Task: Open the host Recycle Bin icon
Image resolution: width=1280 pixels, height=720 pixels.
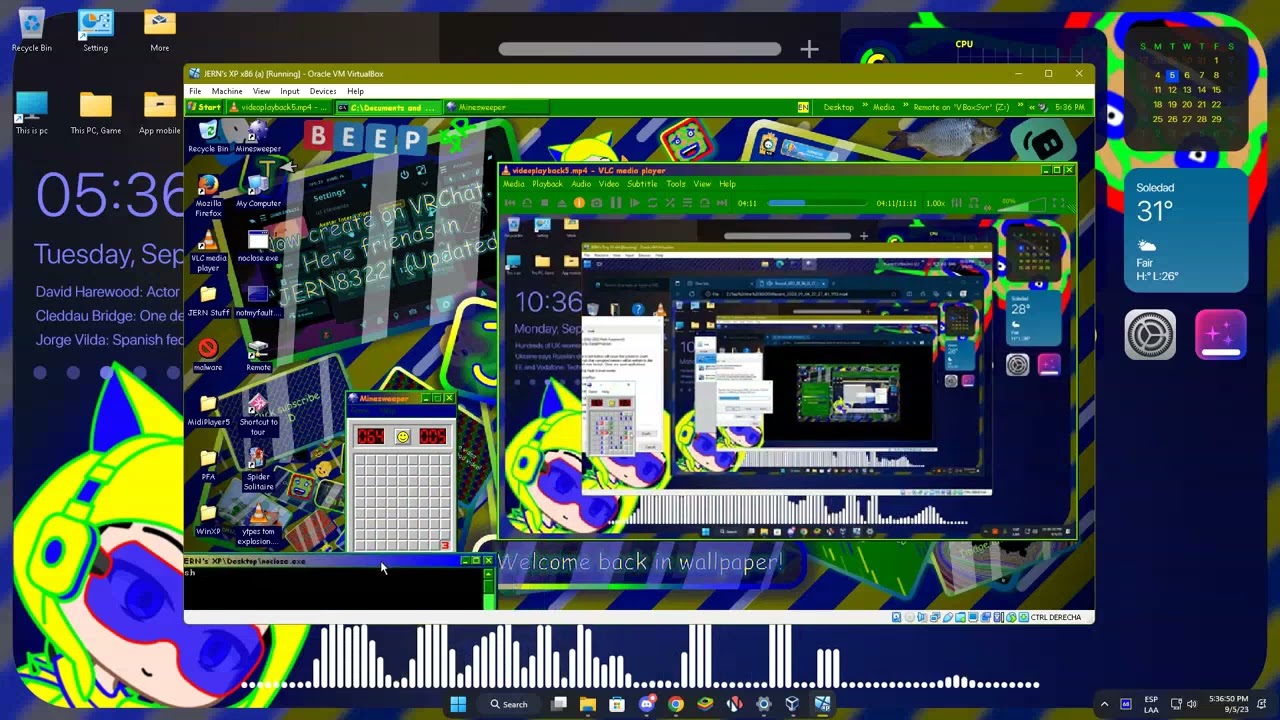Action: point(32,31)
